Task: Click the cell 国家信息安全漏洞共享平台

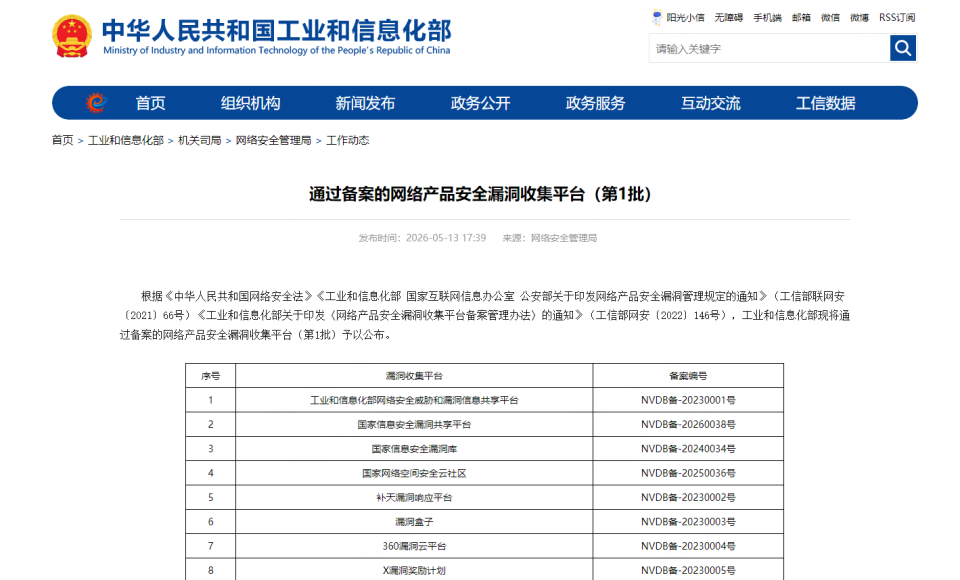Action: click(x=414, y=424)
